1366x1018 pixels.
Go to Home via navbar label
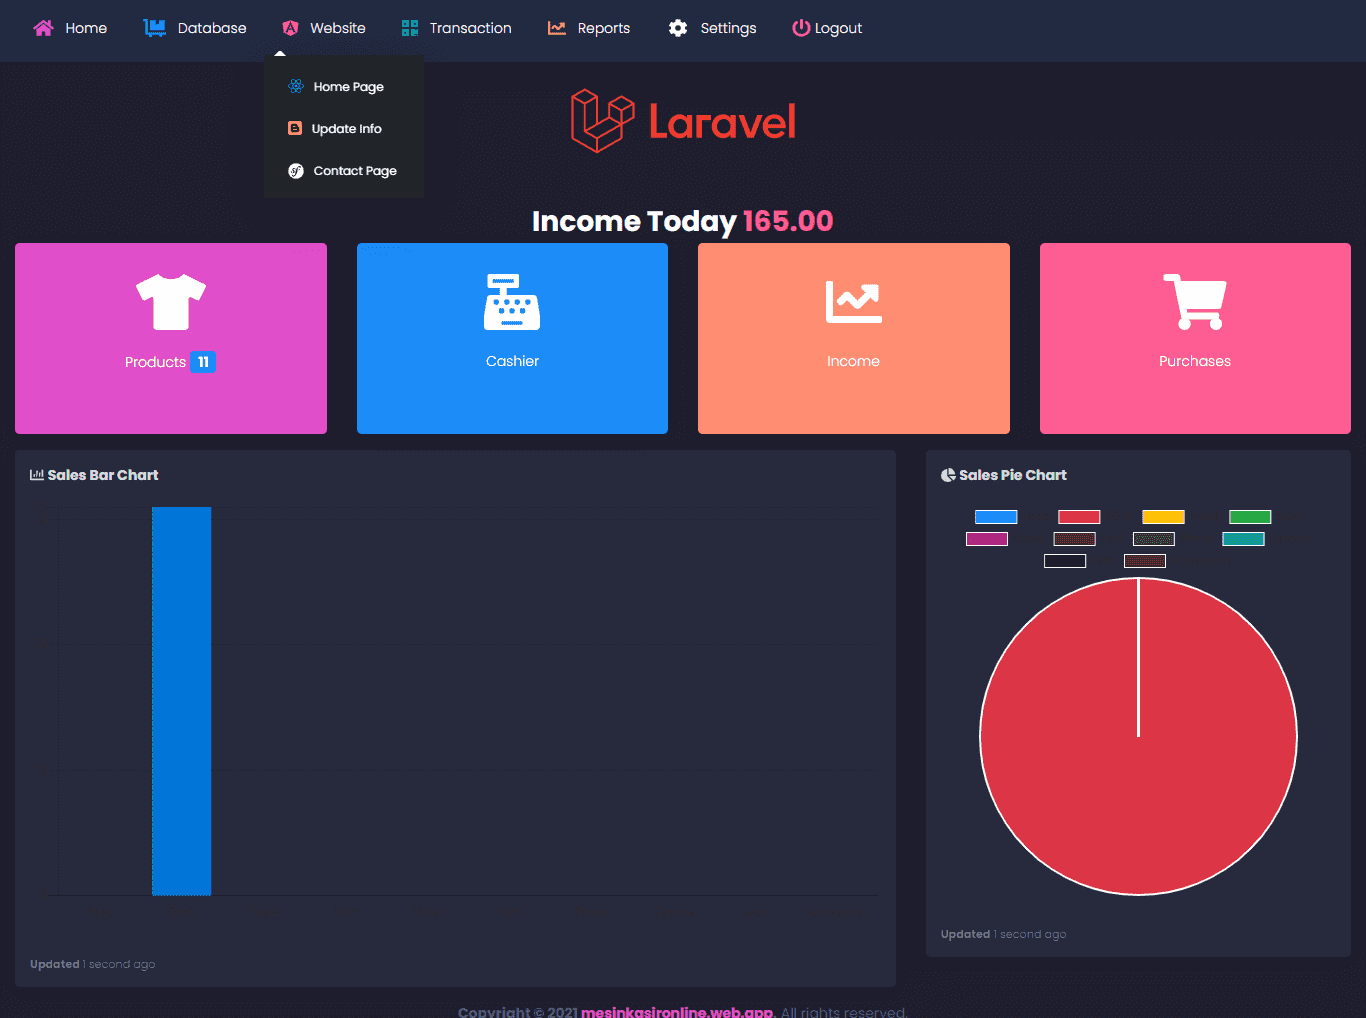86,28
